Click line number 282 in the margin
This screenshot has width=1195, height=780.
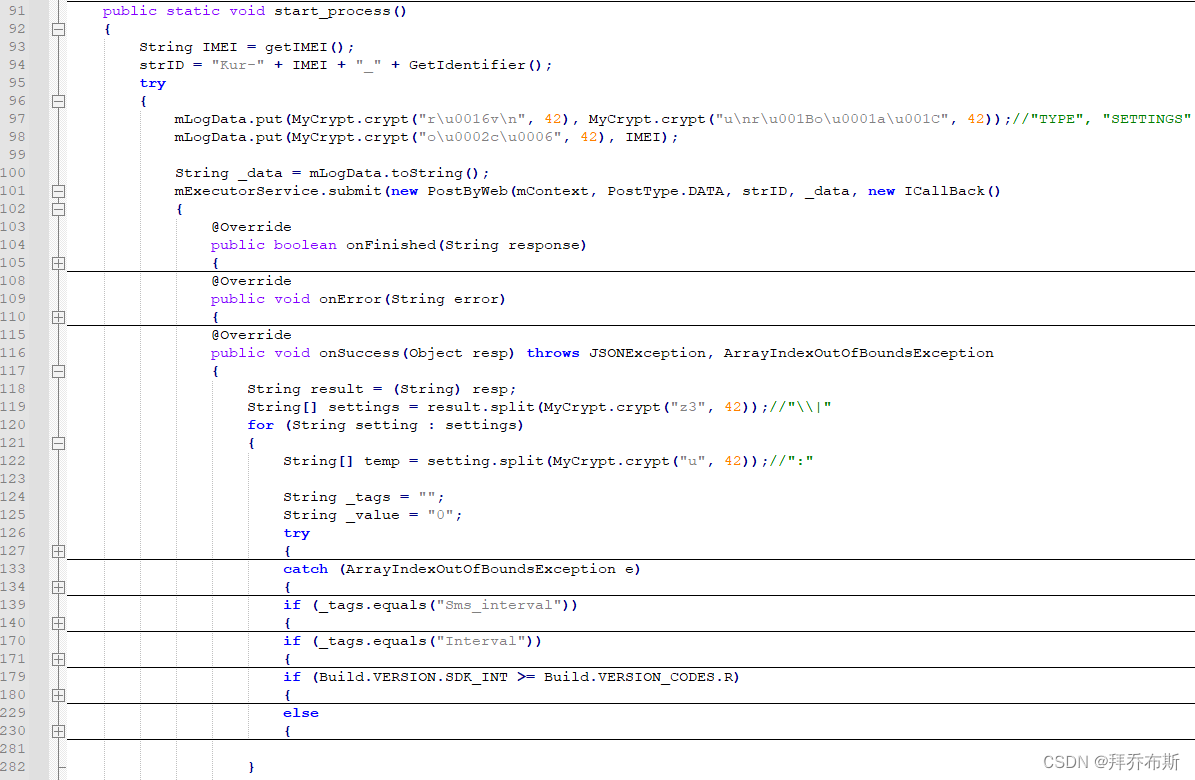coord(13,766)
